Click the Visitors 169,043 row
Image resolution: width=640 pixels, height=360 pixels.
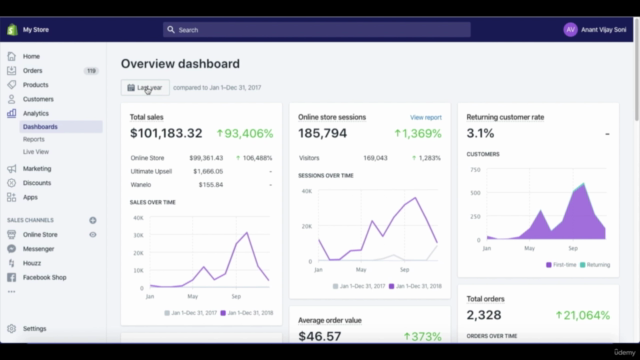[370, 158]
